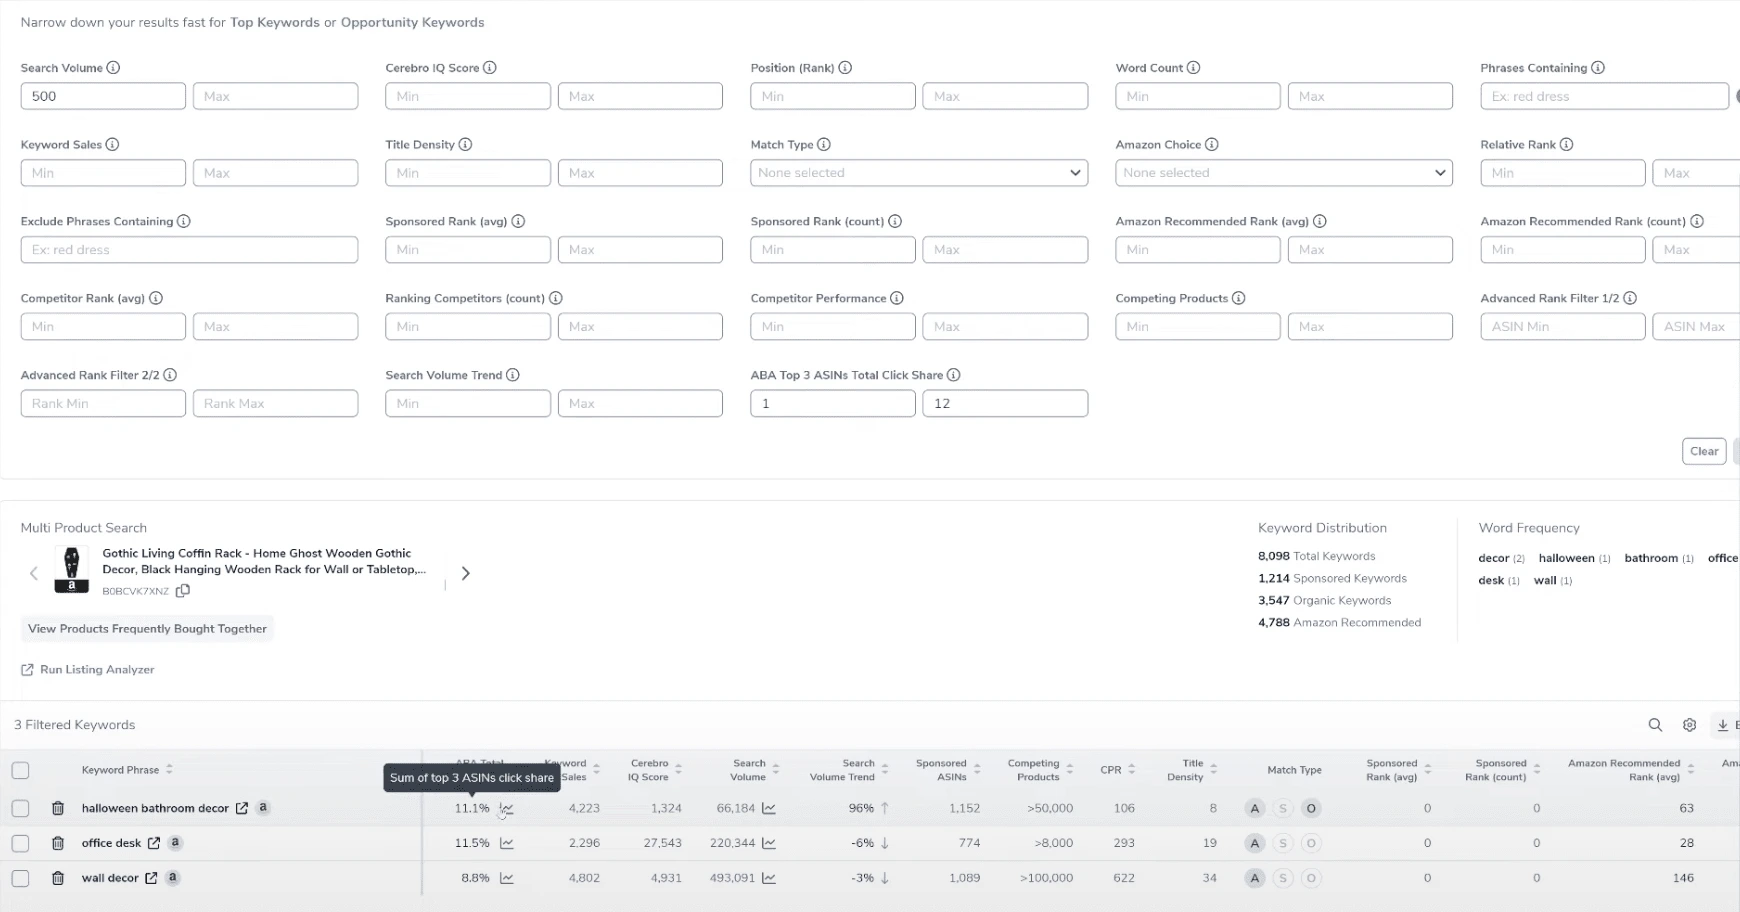Viewport: 1740px width, 912px height.
Task: Check the 'halloween bathroom decor' row checkbox
Action: (x=20, y=808)
